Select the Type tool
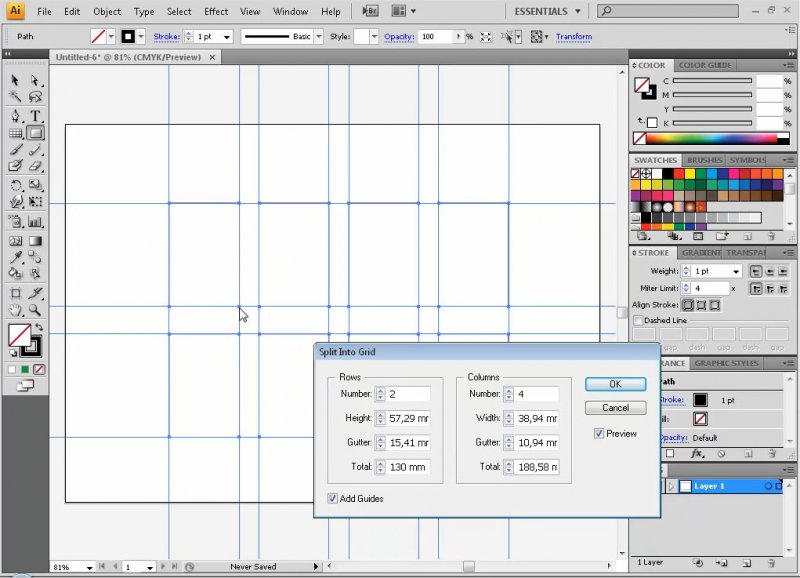 (x=36, y=115)
